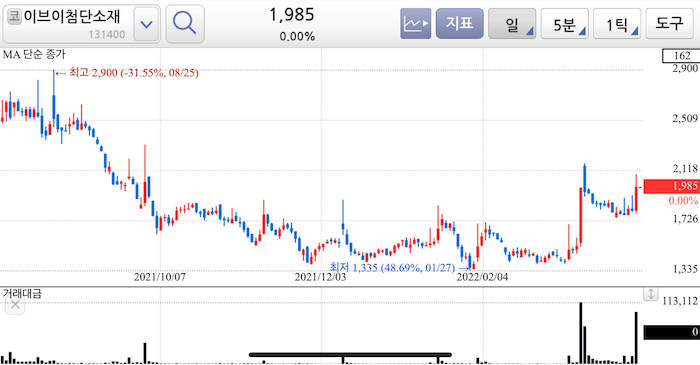Viewport: 700px width, 365px height.
Task: Click the 거래대금 panel title
Action: tap(22, 293)
